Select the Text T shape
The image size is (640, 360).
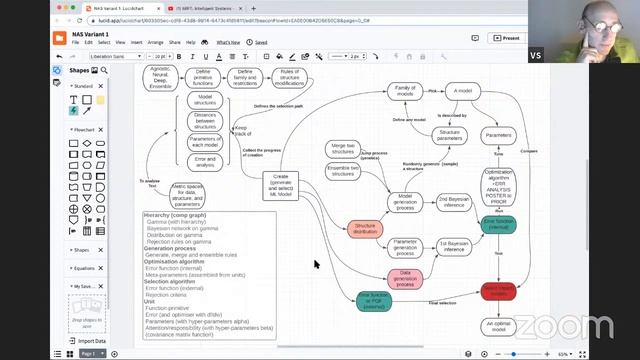coord(73,100)
